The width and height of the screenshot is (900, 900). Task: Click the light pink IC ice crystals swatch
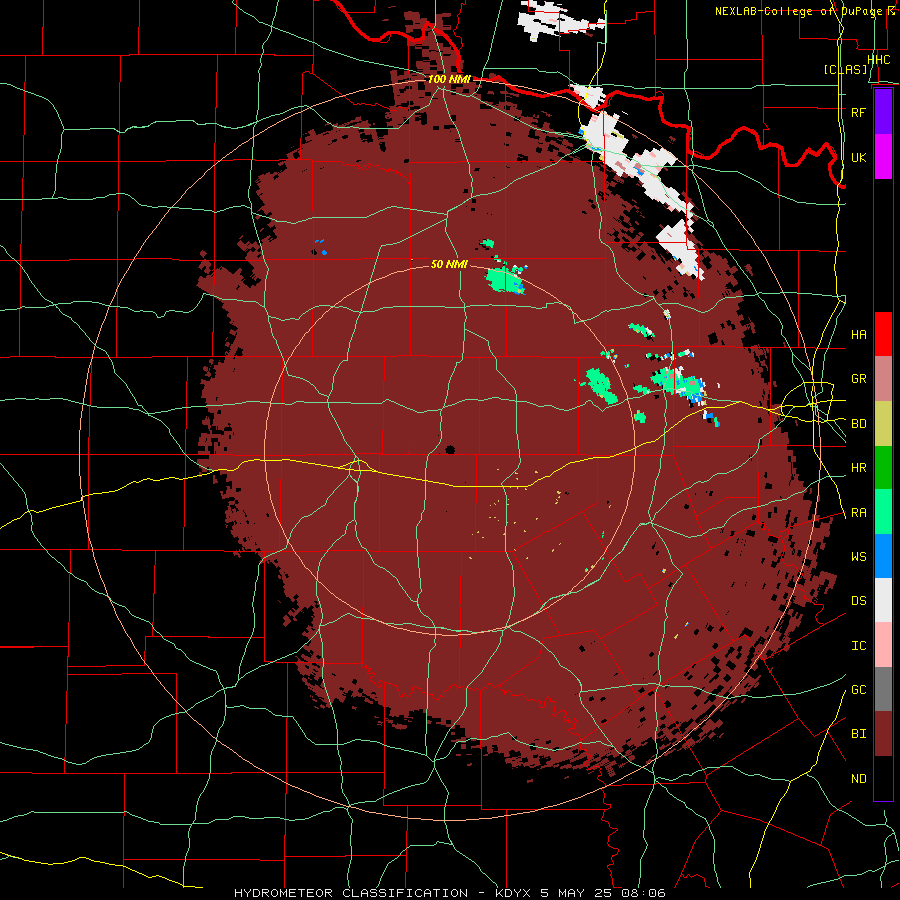click(883, 645)
